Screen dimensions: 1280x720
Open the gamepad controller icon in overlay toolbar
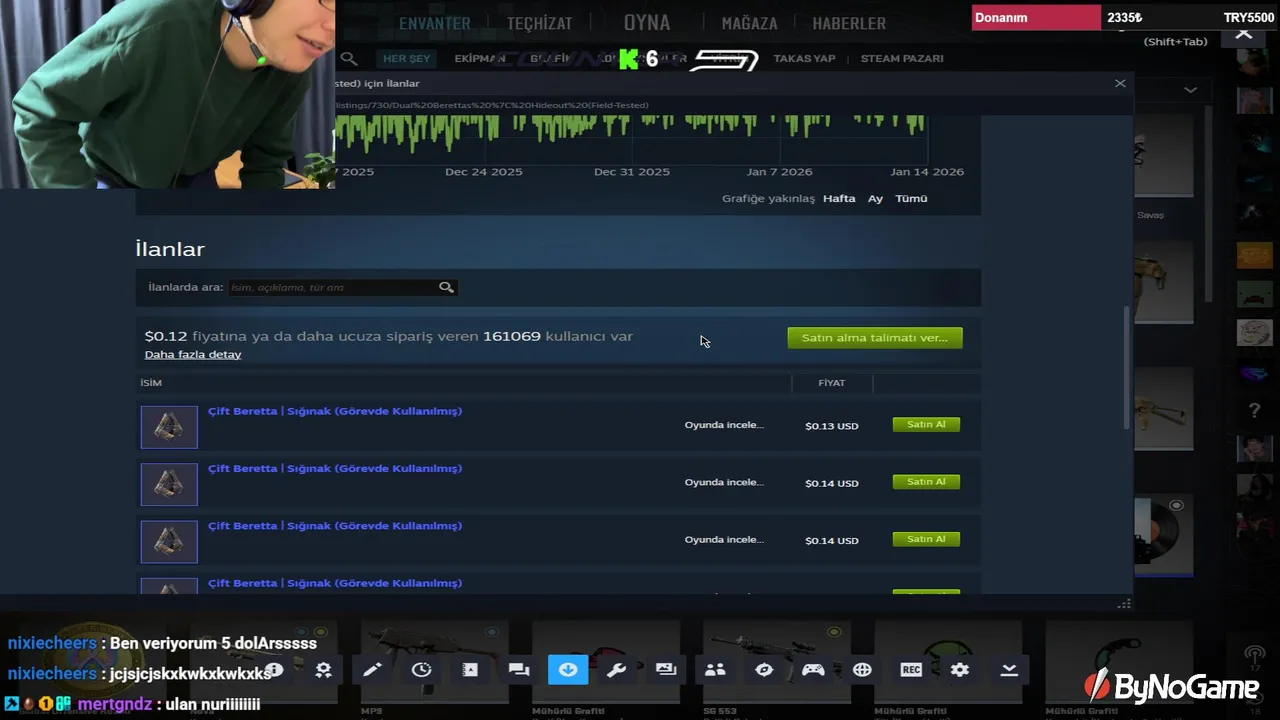tap(813, 670)
